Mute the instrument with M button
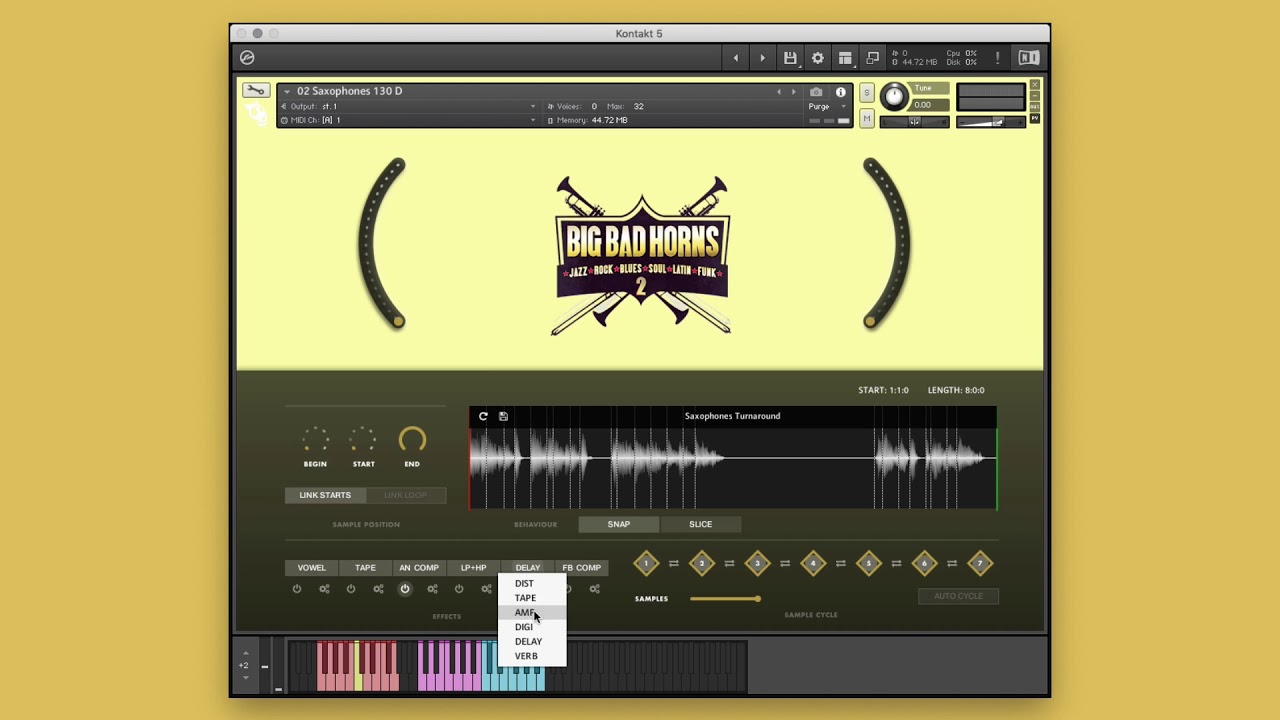Viewport: 1280px width, 720px height. pyautogui.click(x=867, y=119)
